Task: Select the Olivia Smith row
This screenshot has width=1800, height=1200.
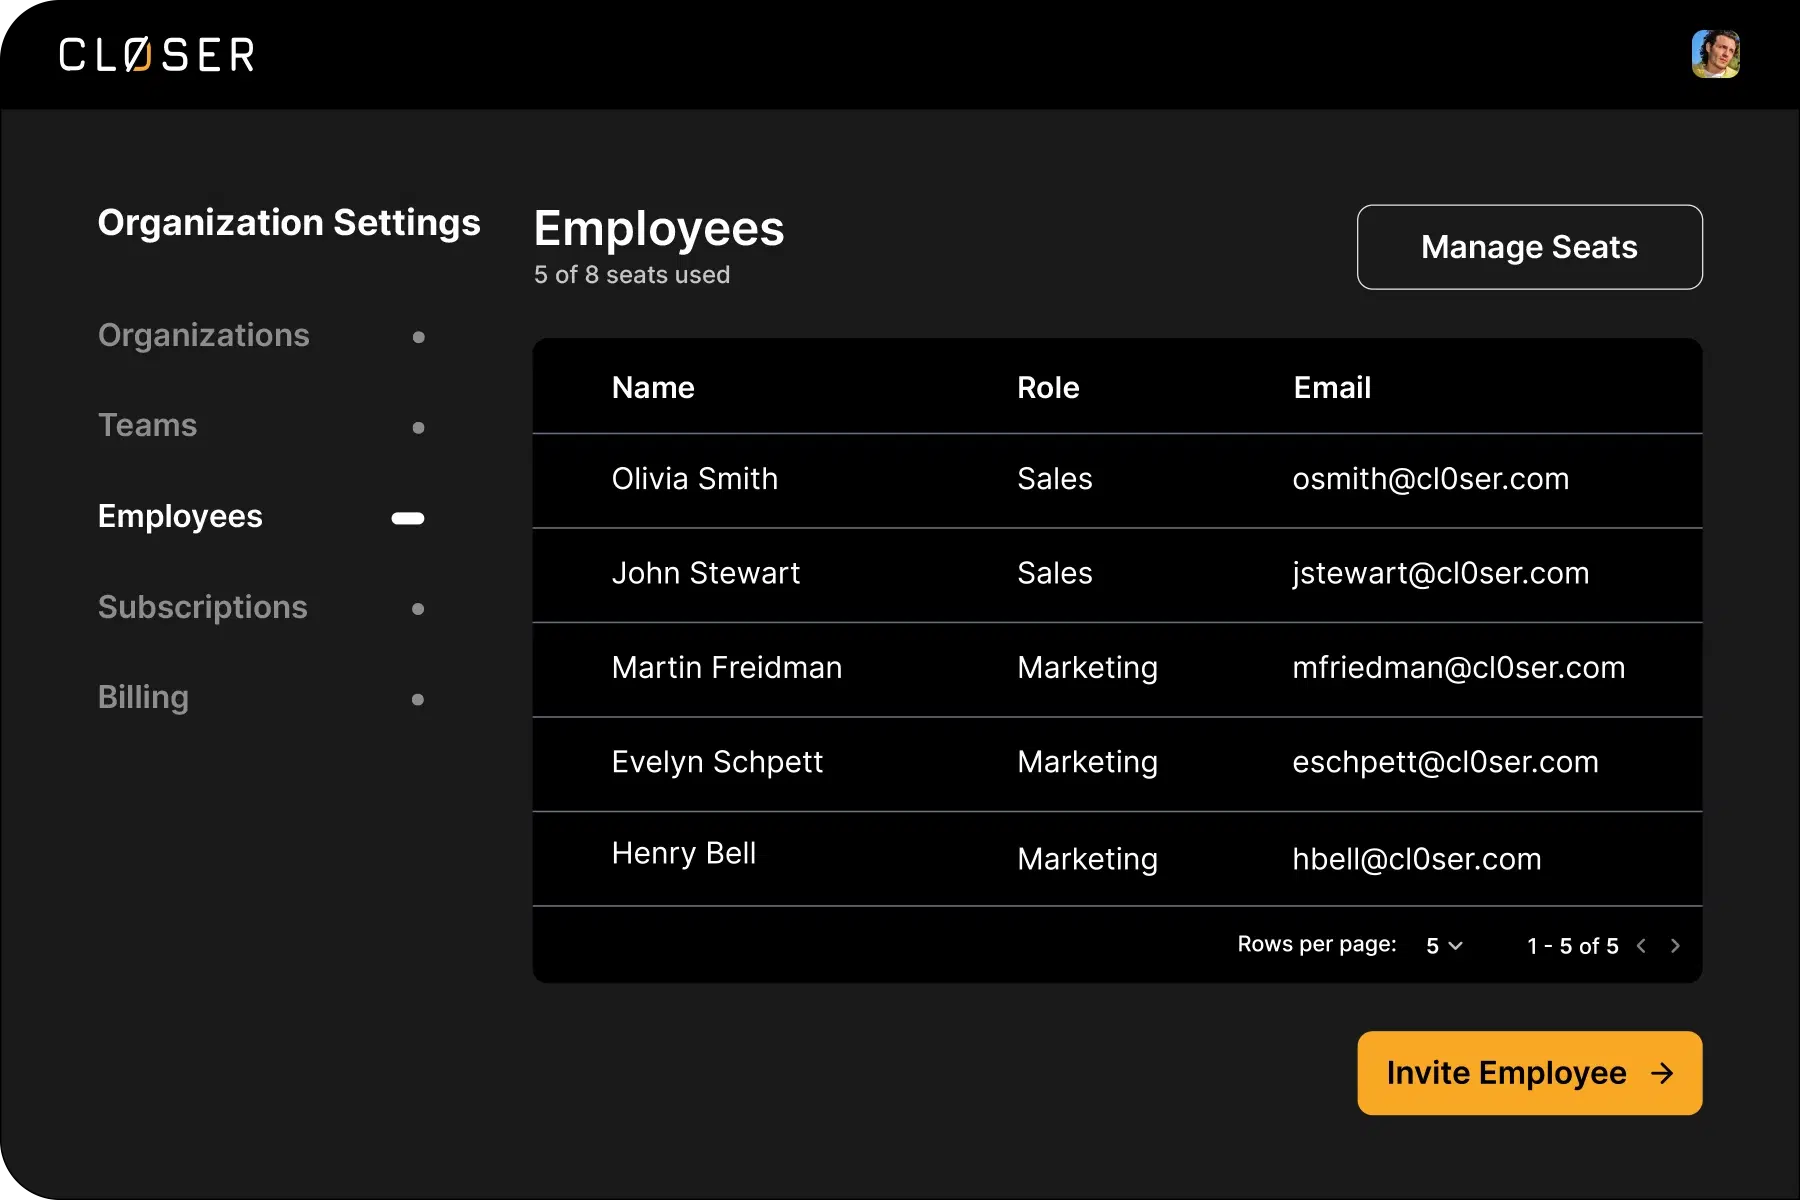Action: point(695,479)
